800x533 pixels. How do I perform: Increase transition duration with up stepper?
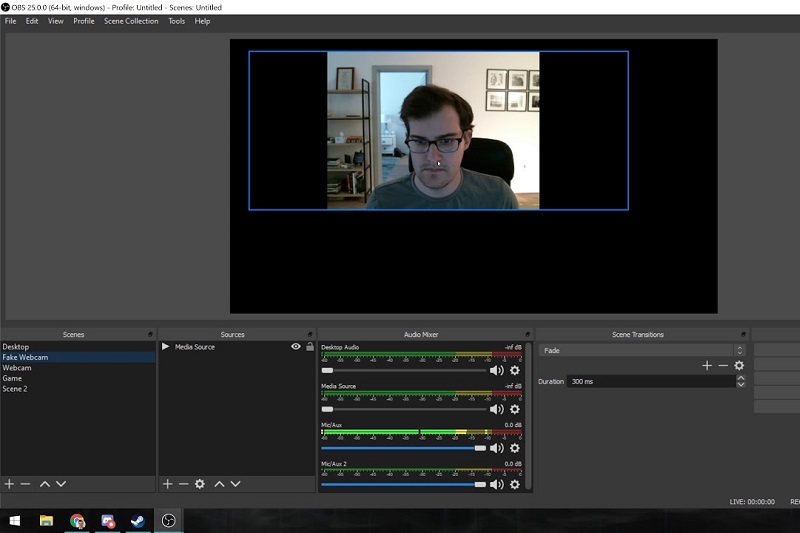click(x=741, y=378)
